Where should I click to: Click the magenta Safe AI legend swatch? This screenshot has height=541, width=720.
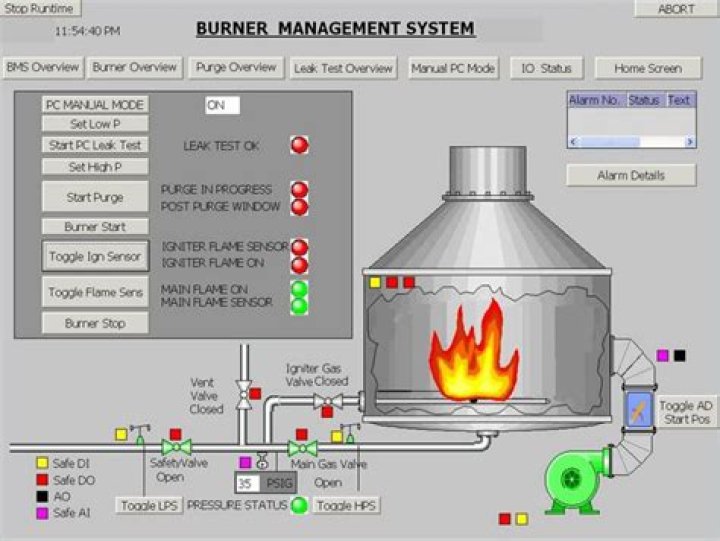pos(42,513)
